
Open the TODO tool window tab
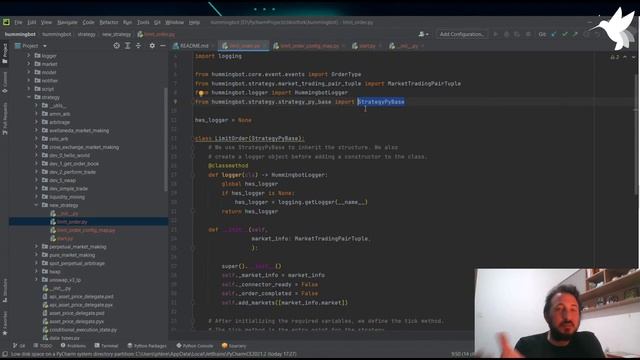[x=43, y=346]
